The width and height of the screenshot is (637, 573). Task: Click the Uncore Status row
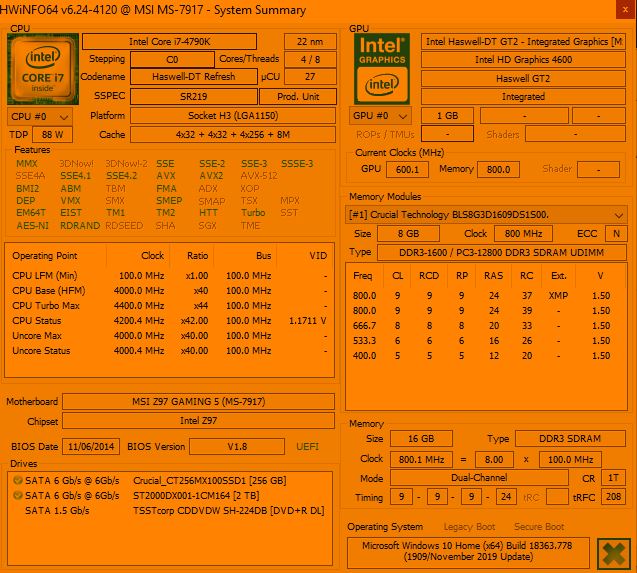click(x=170, y=351)
